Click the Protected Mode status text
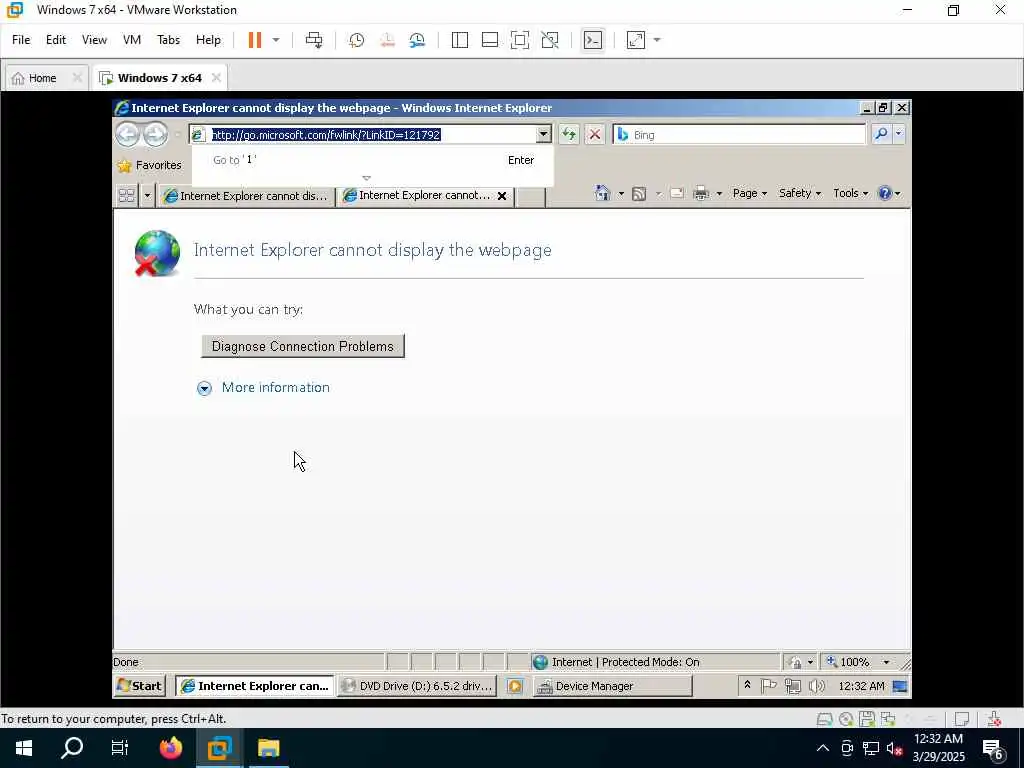1024x768 pixels. (626, 662)
